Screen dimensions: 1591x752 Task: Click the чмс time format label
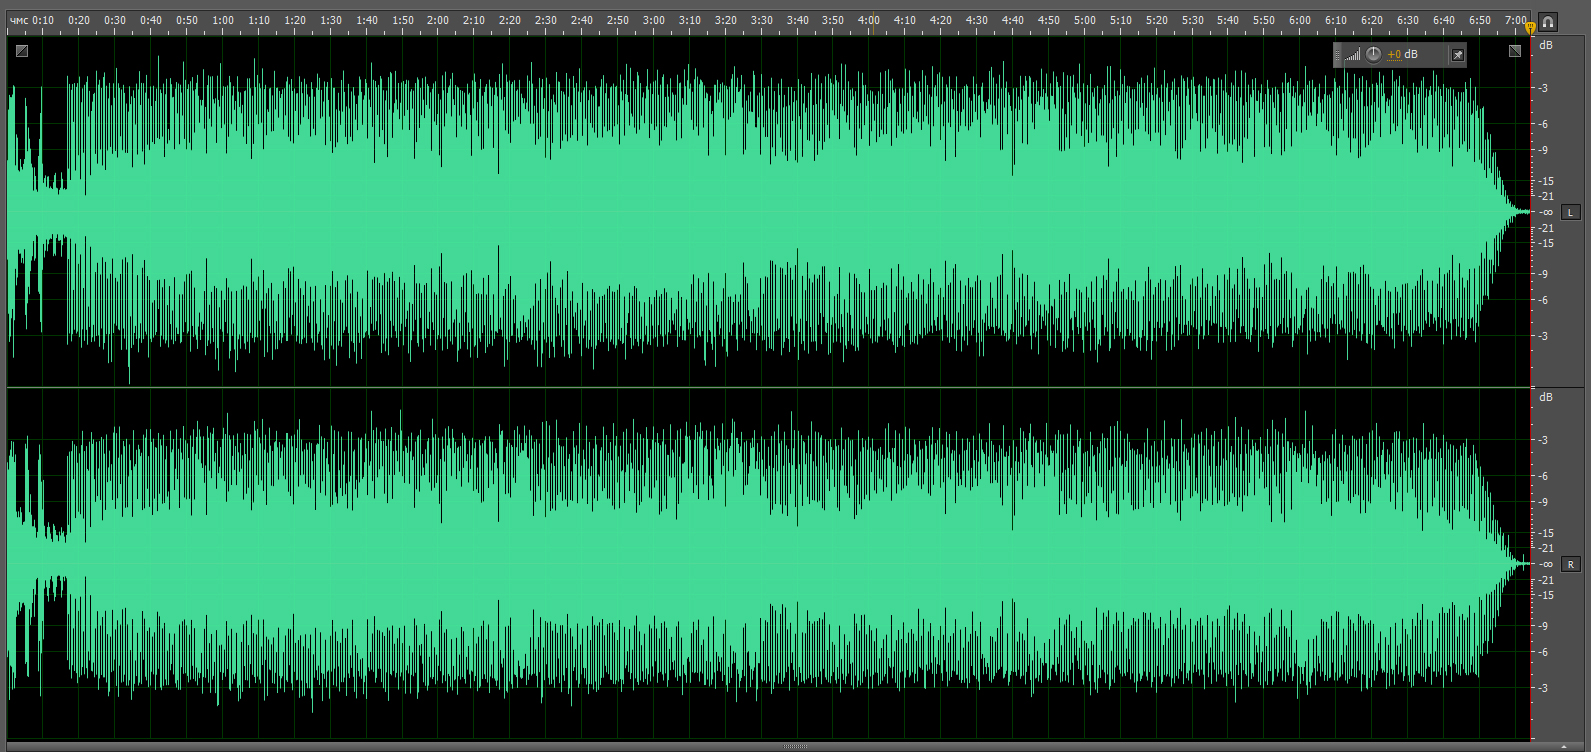pyautogui.click(x=18, y=21)
